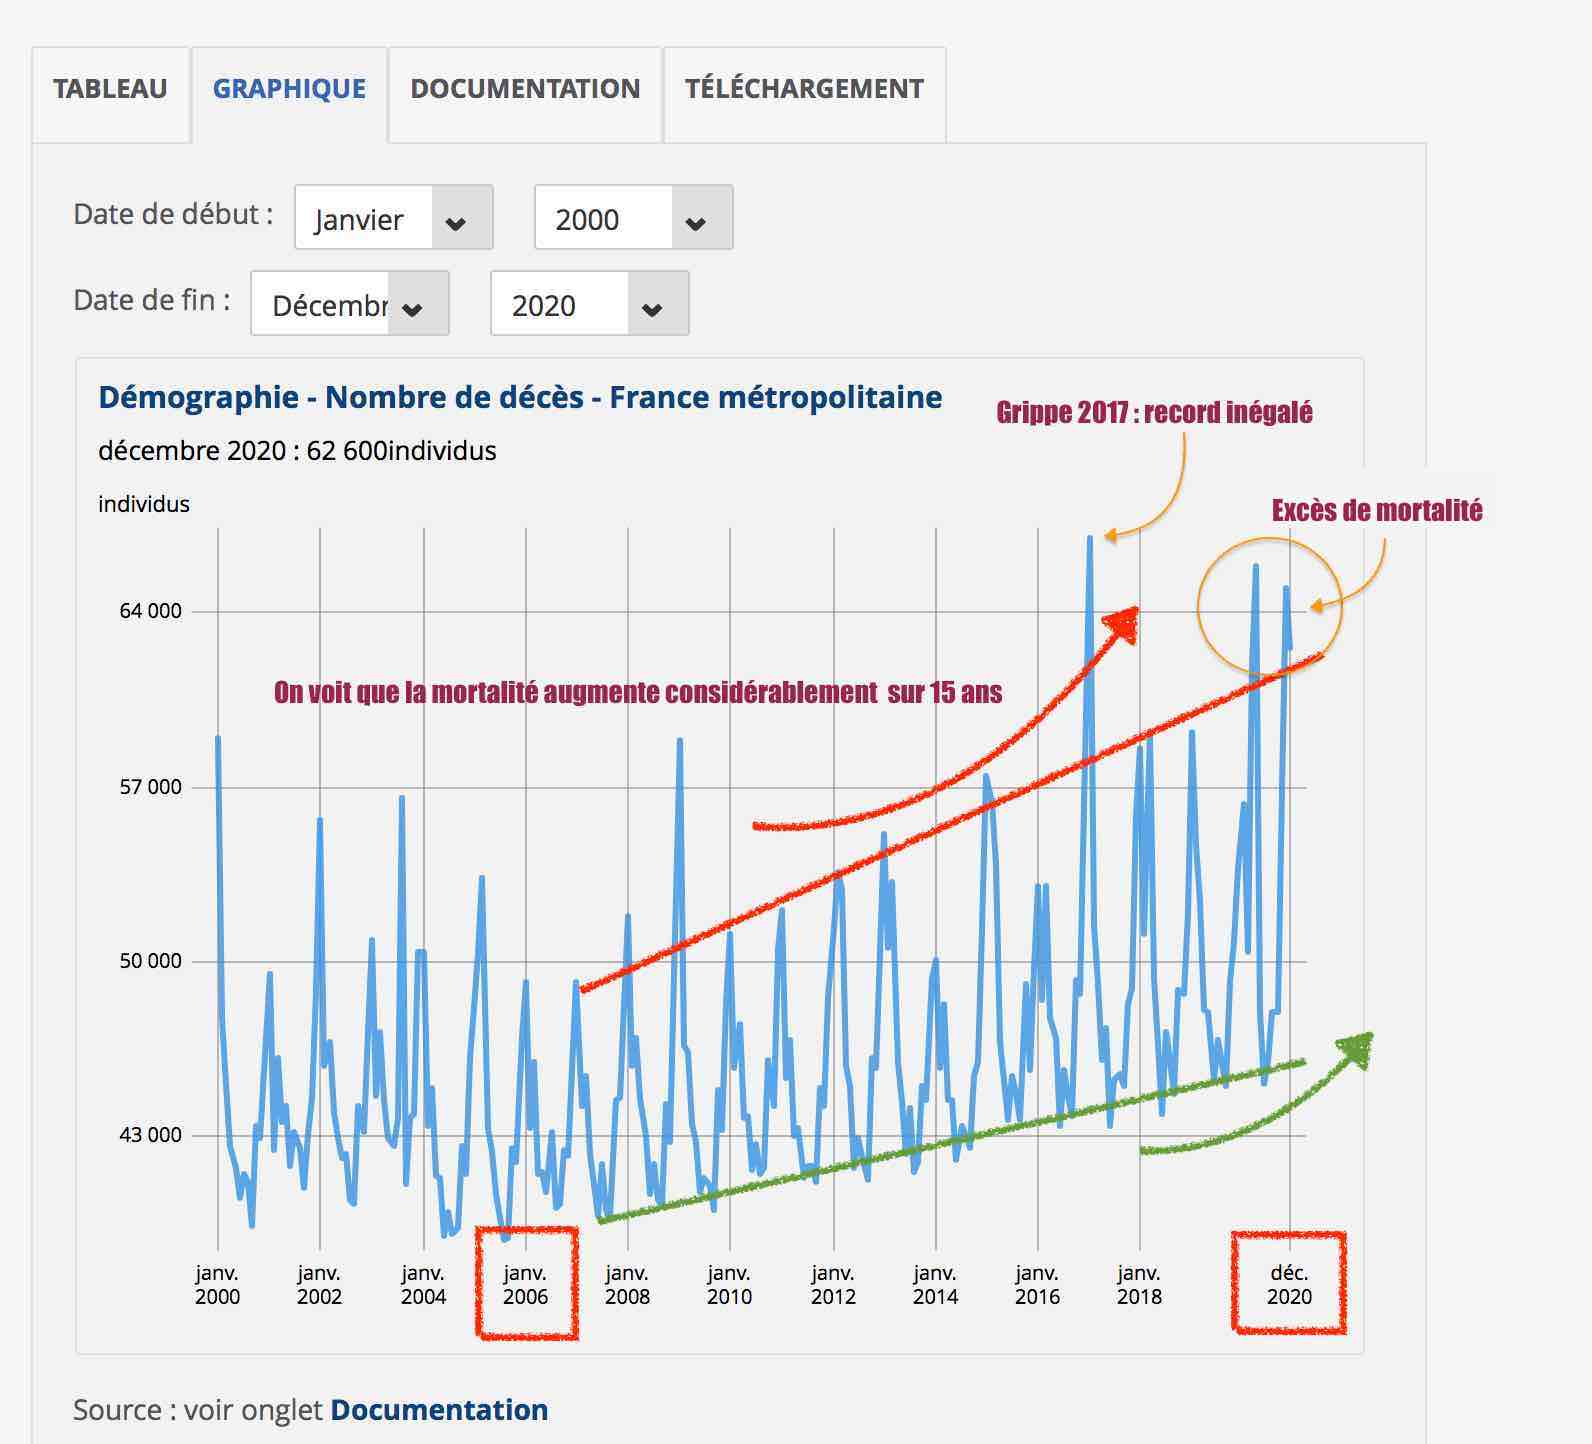Click the déc. 2020 x-axis label
Screen dimensions: 1592x1444
tap(1290, 1285)
